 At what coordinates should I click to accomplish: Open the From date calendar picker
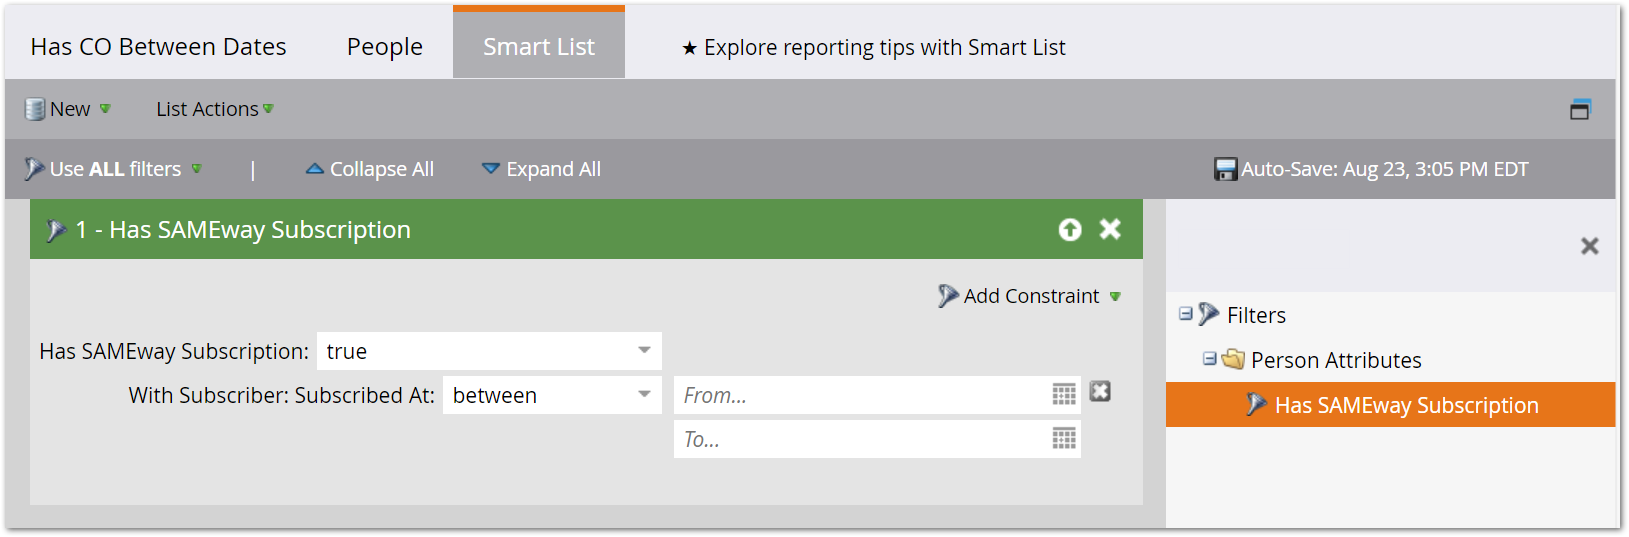click(x=1064, y=394)
